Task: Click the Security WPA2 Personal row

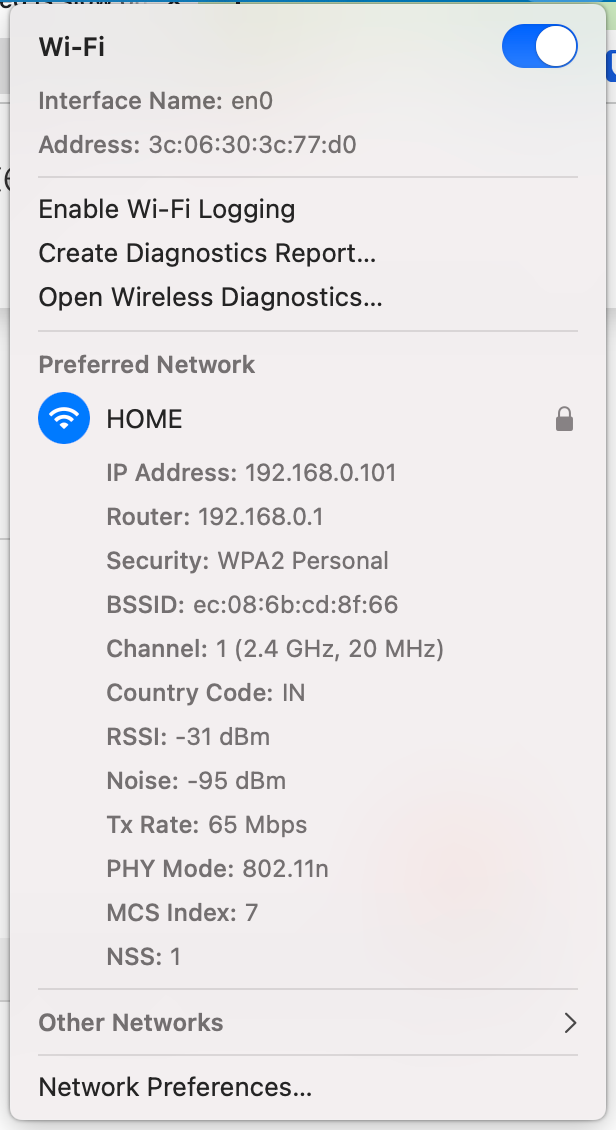Action: coord(247,561)
